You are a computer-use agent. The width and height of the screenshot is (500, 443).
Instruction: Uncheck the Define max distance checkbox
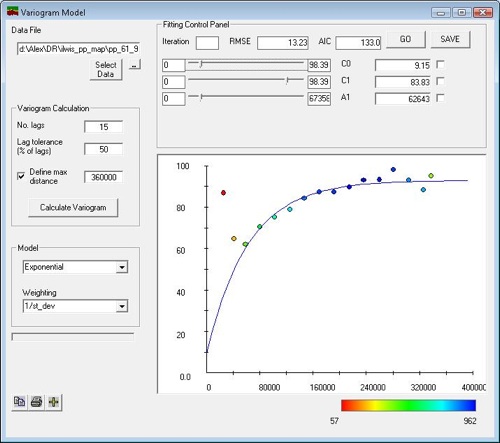(x=21, y=176)
